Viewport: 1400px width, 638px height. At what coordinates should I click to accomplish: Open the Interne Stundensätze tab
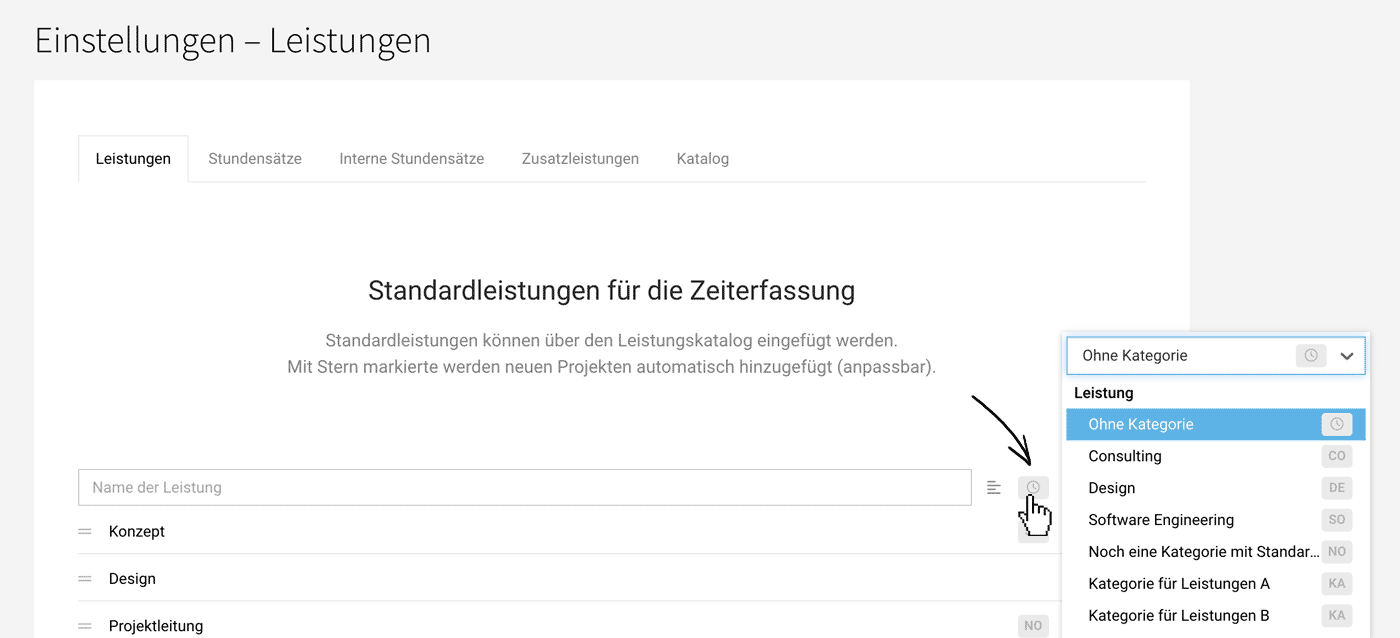pyautogui.click(x=411, y=158)
